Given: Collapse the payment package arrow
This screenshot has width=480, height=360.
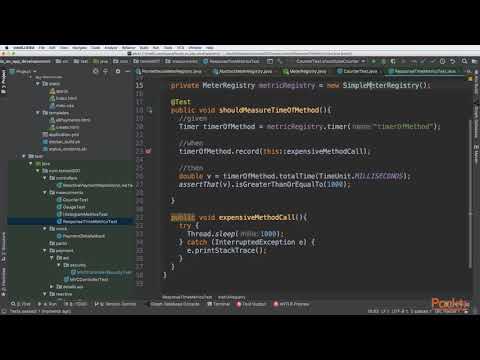Looking at the screenshot, I should tap(45, 250).
